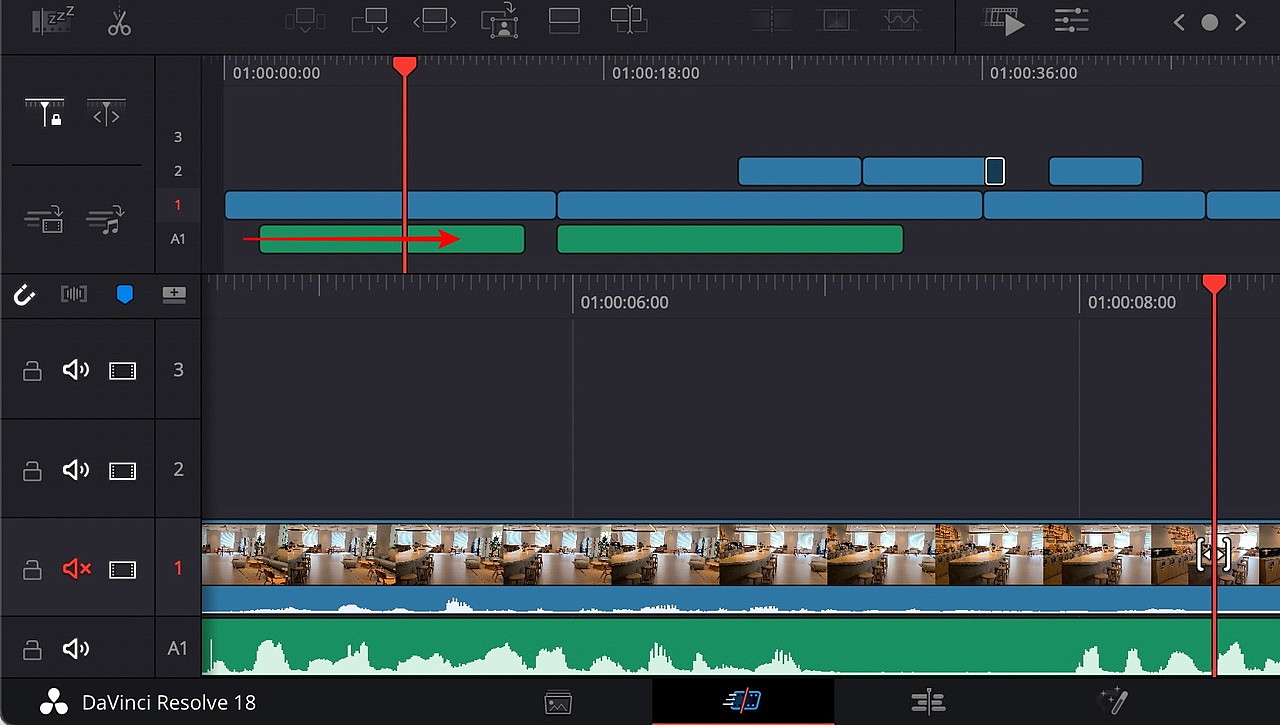The image size is (1280, 725).
Task: Click the scissors split clip tool
Action: (119, 22)
